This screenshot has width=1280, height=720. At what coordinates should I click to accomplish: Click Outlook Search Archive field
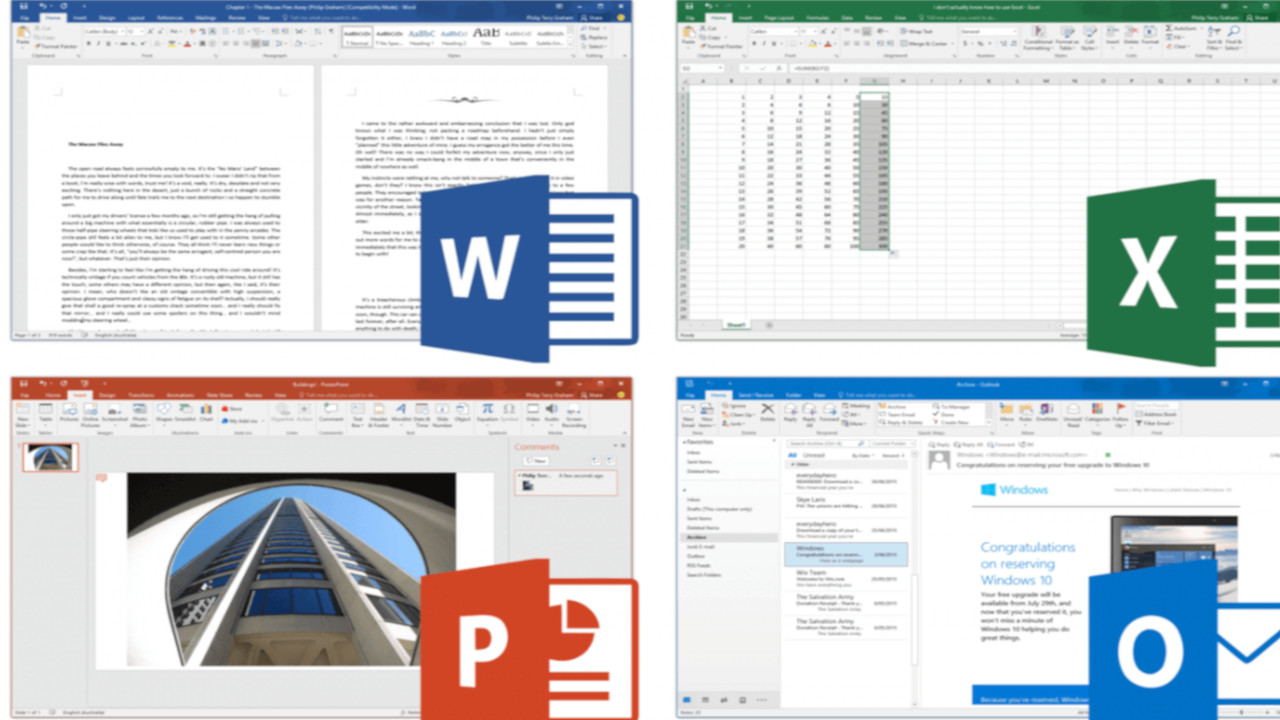point(826,443)
